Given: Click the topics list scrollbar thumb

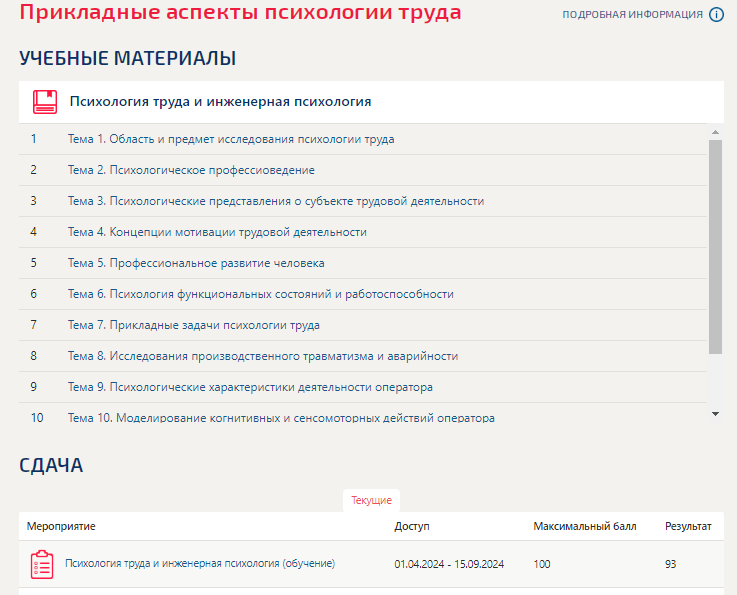Looking at the screenshot, I should (x=715, y=245).
